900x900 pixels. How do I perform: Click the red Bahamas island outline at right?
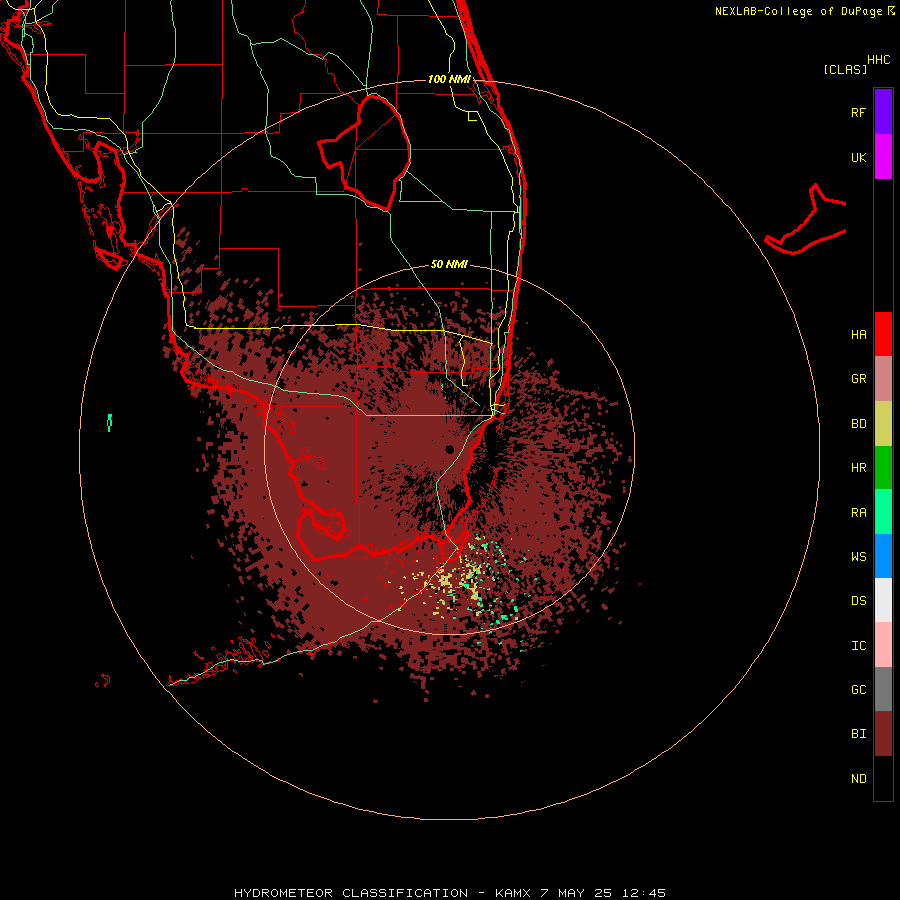pos(806,221)
